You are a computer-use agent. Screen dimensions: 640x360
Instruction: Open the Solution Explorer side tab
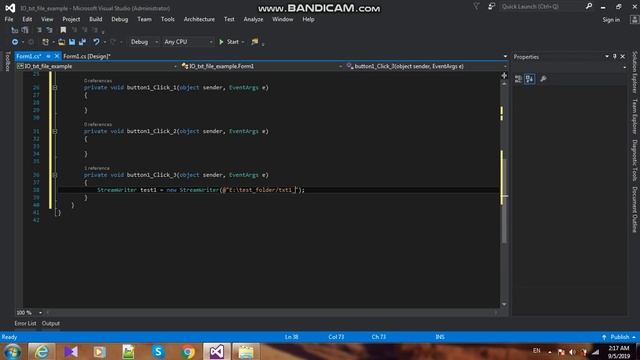click(635, 72)
